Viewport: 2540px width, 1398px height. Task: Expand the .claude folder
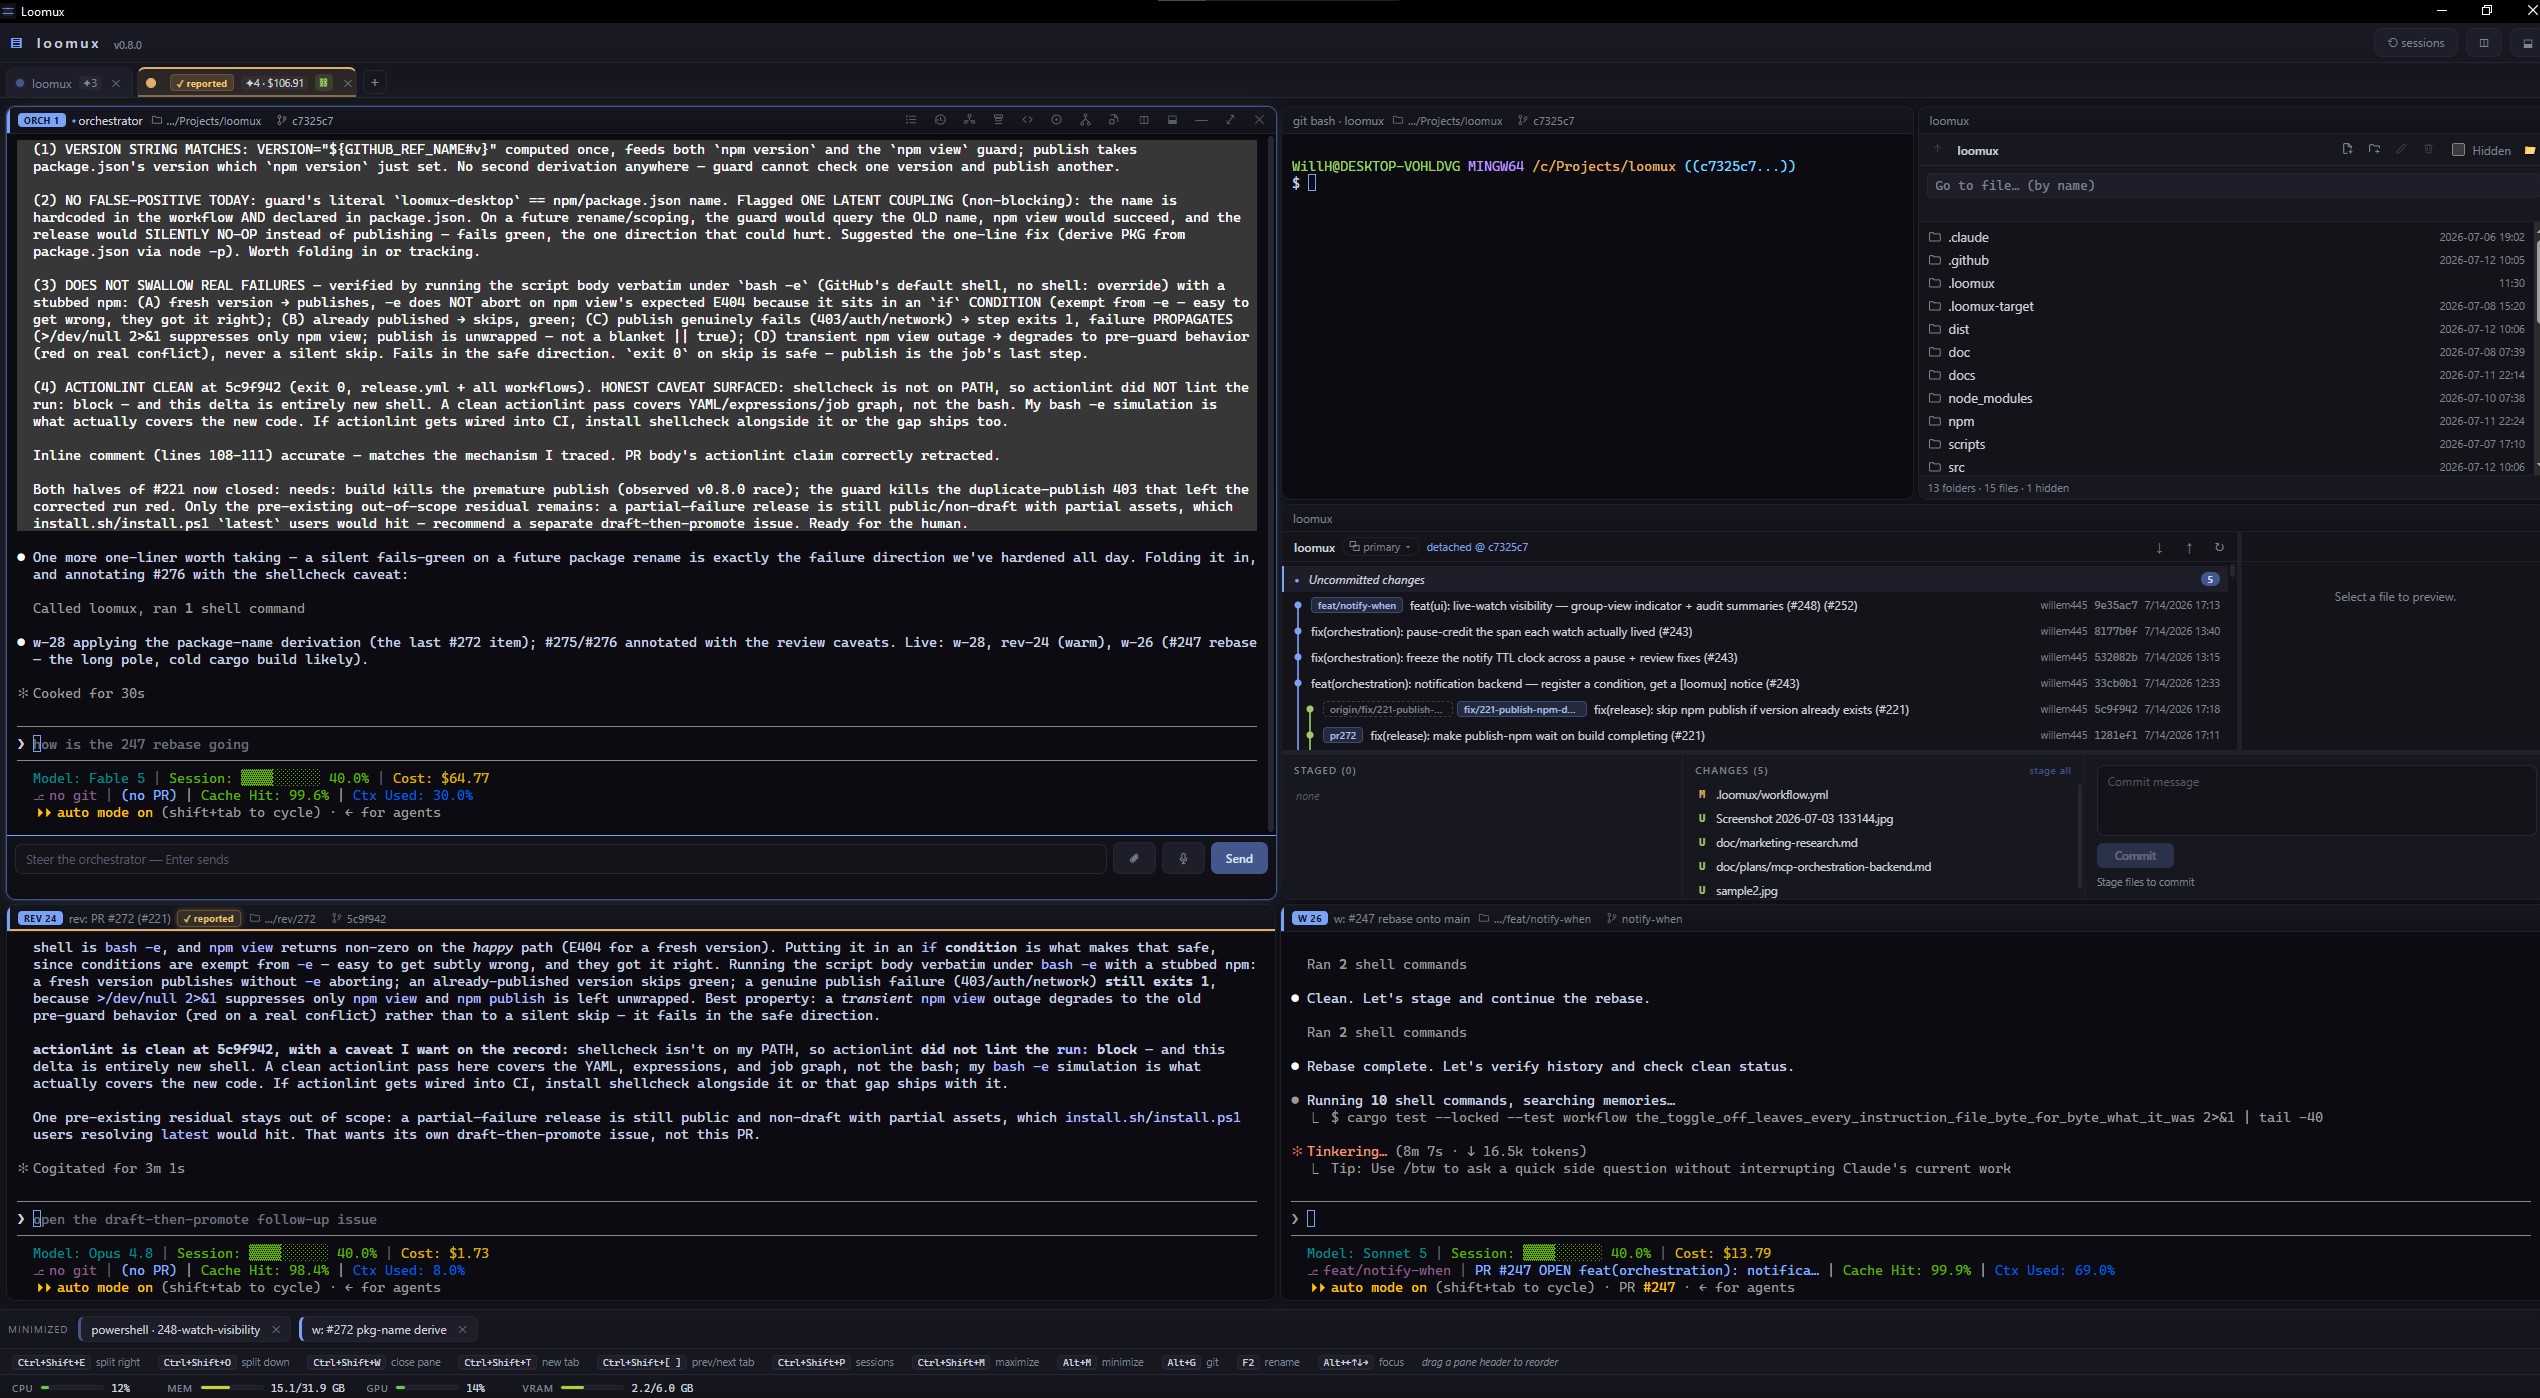[2225, 237]
